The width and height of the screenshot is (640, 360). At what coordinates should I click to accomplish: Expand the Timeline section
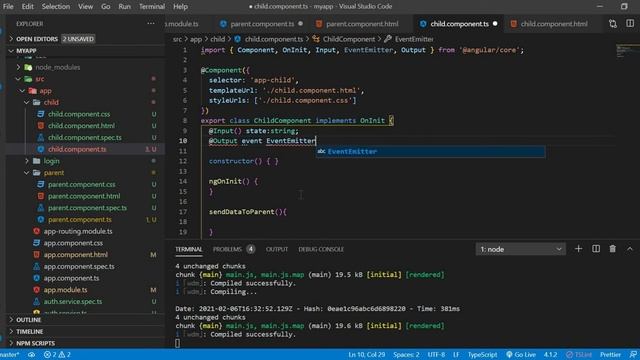[x=29, y=331]
